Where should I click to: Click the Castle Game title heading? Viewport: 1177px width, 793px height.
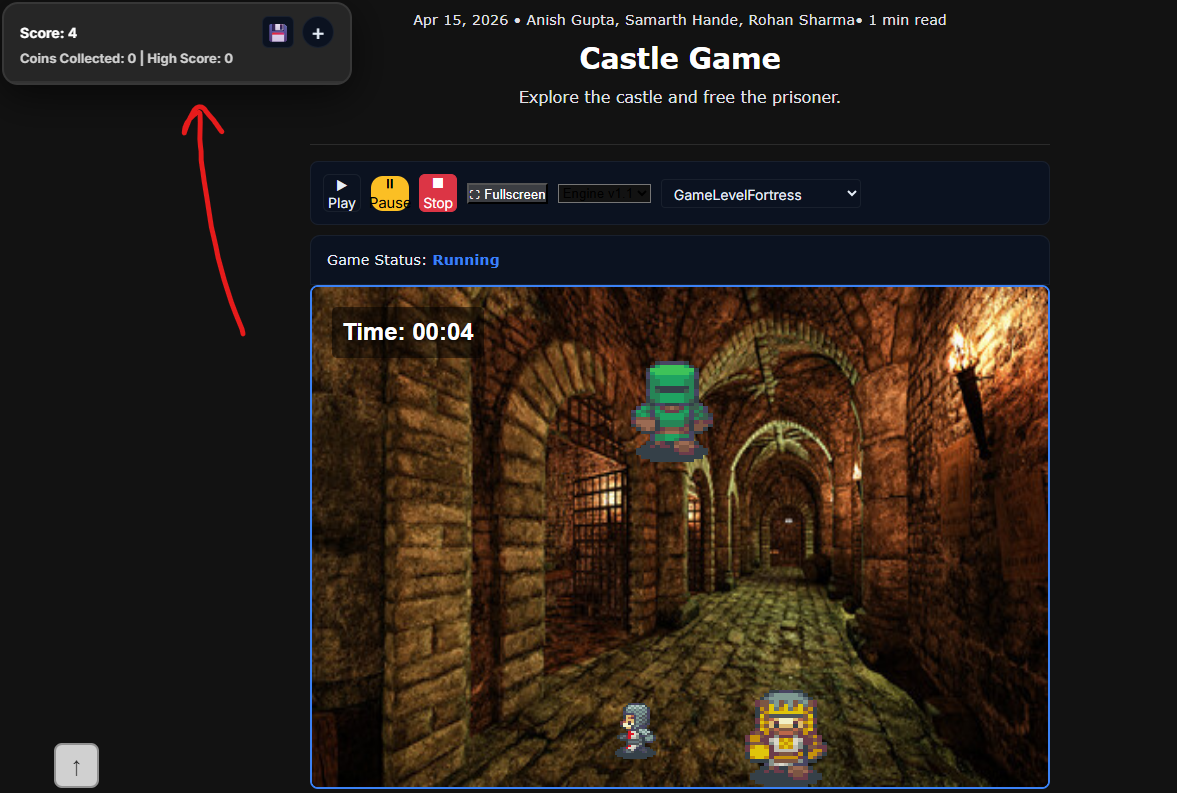point(680,59)
